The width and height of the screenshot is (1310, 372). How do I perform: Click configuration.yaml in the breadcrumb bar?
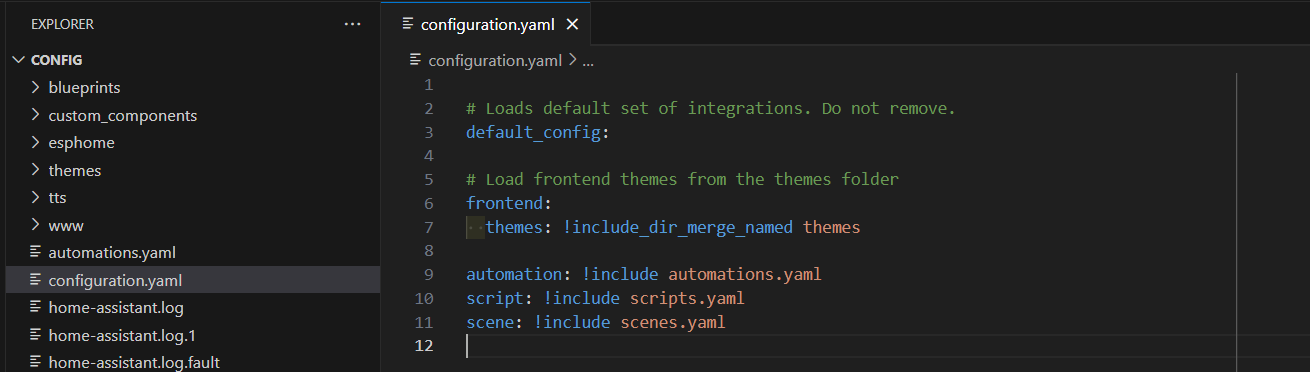495,60
